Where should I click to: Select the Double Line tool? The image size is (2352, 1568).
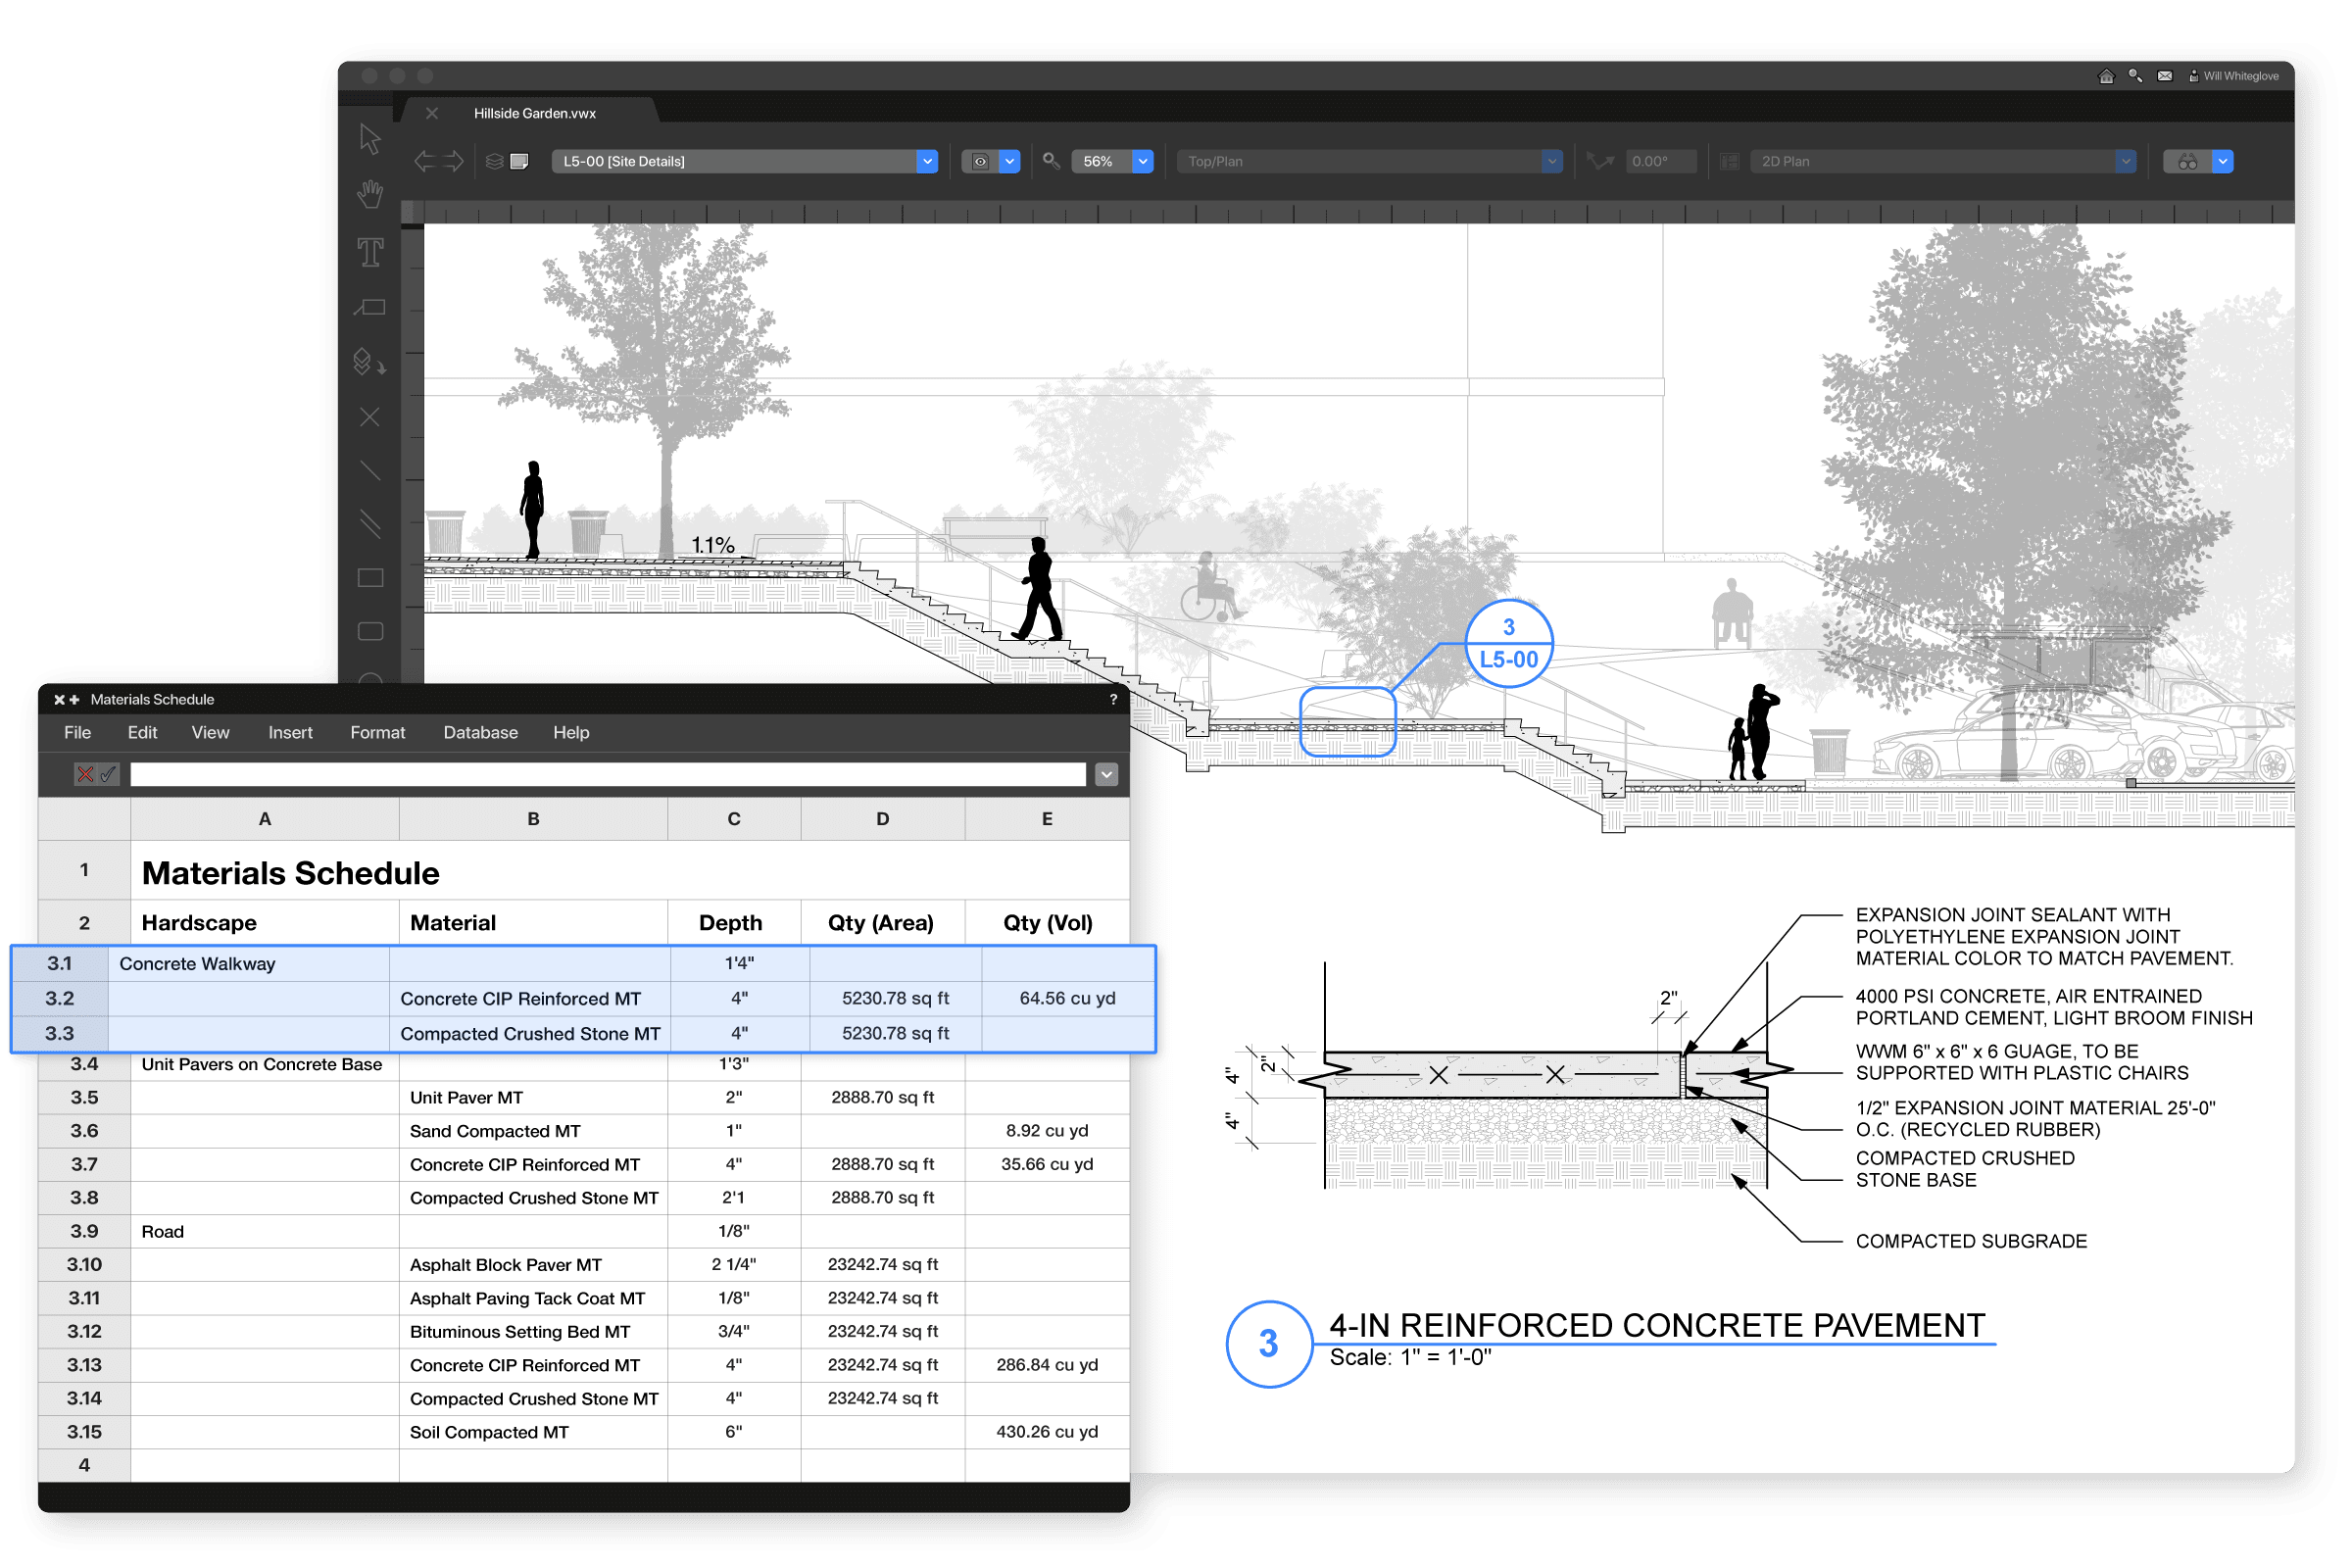coord(370,524)
